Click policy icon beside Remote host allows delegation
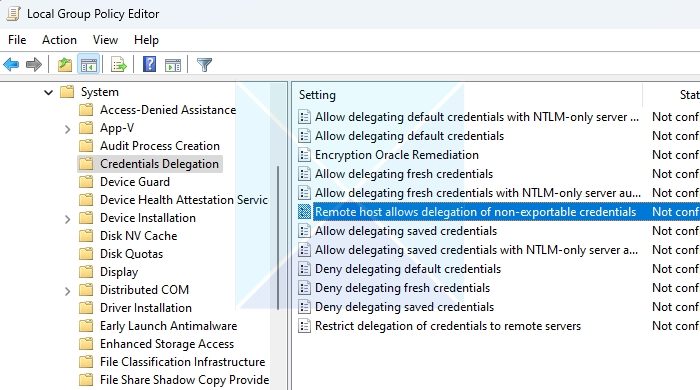 (x=304, y=212)
